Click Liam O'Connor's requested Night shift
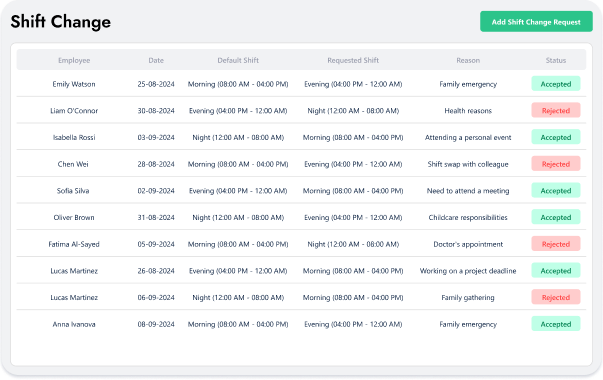The image size is (603, 380). pyautogui.click(x=353, y=111)
